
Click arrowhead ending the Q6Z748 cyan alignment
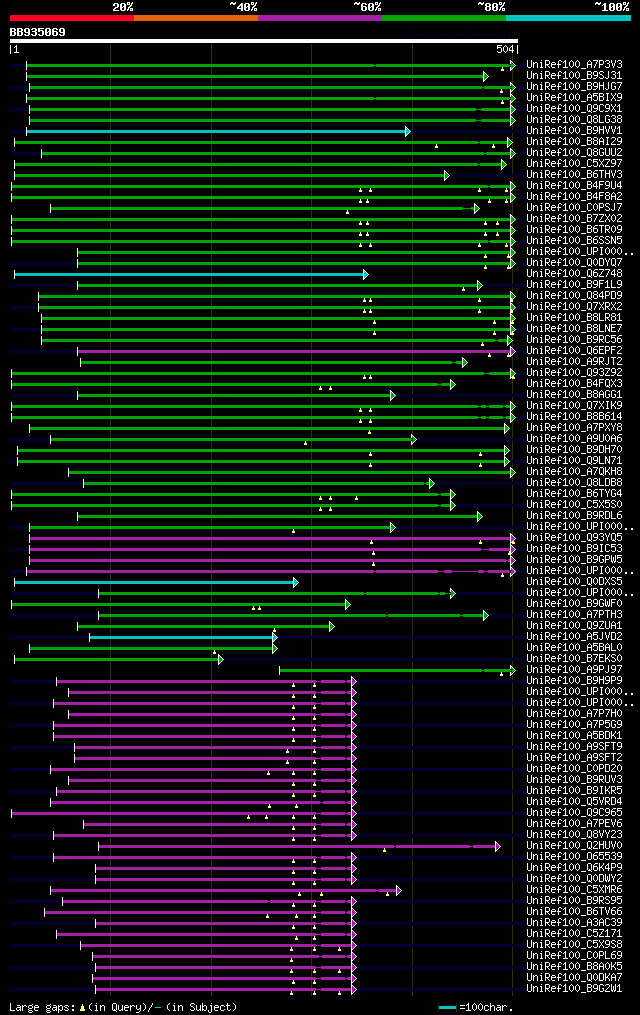[366, 274]
